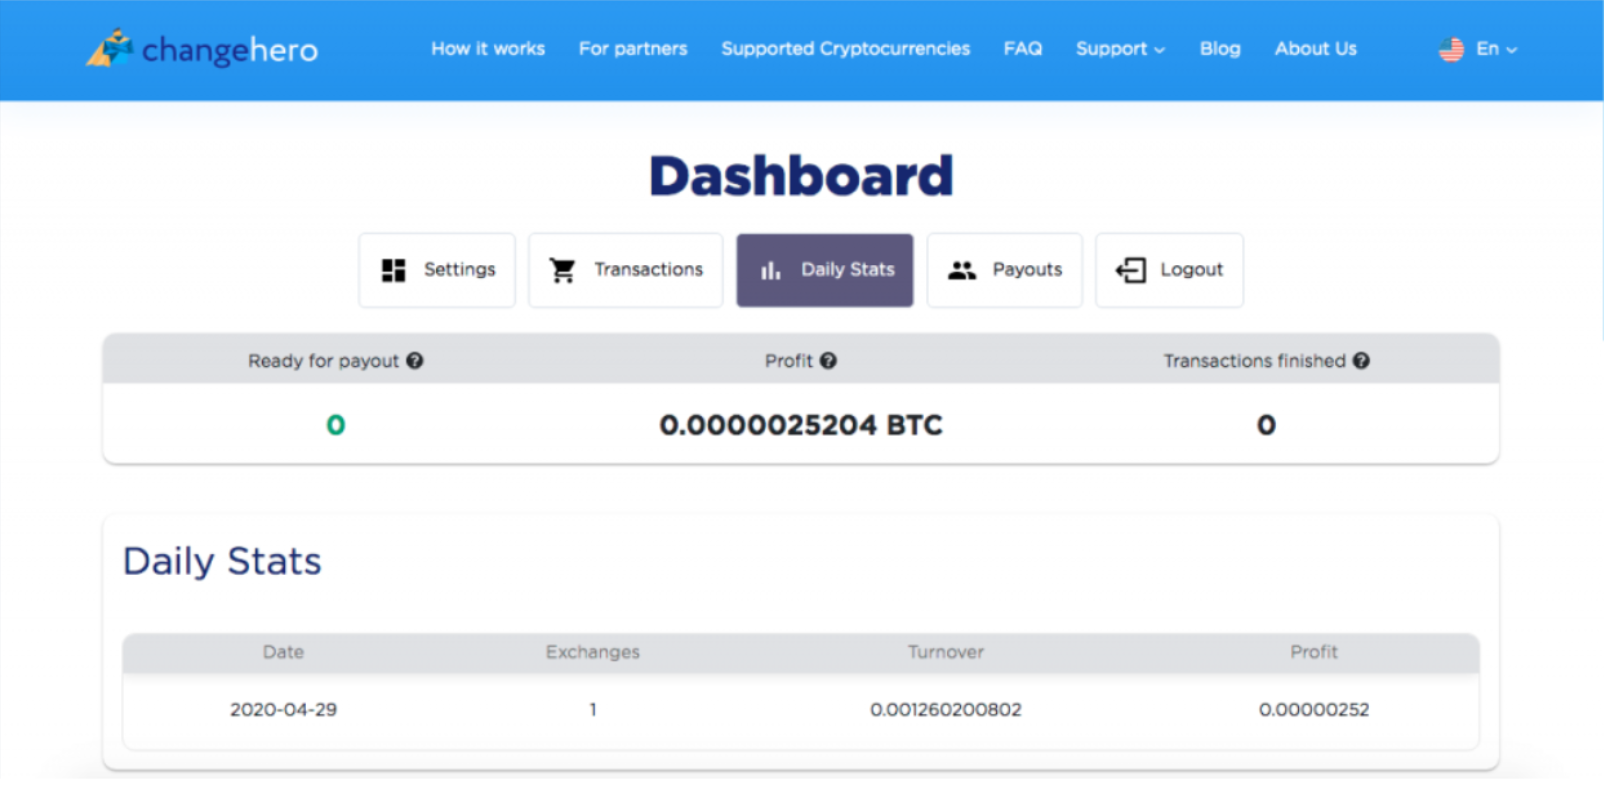This screenshot has height=794, width=1604.
Task: Open Supported Cryptocurrencies page
Action: [x=845, y=49]
